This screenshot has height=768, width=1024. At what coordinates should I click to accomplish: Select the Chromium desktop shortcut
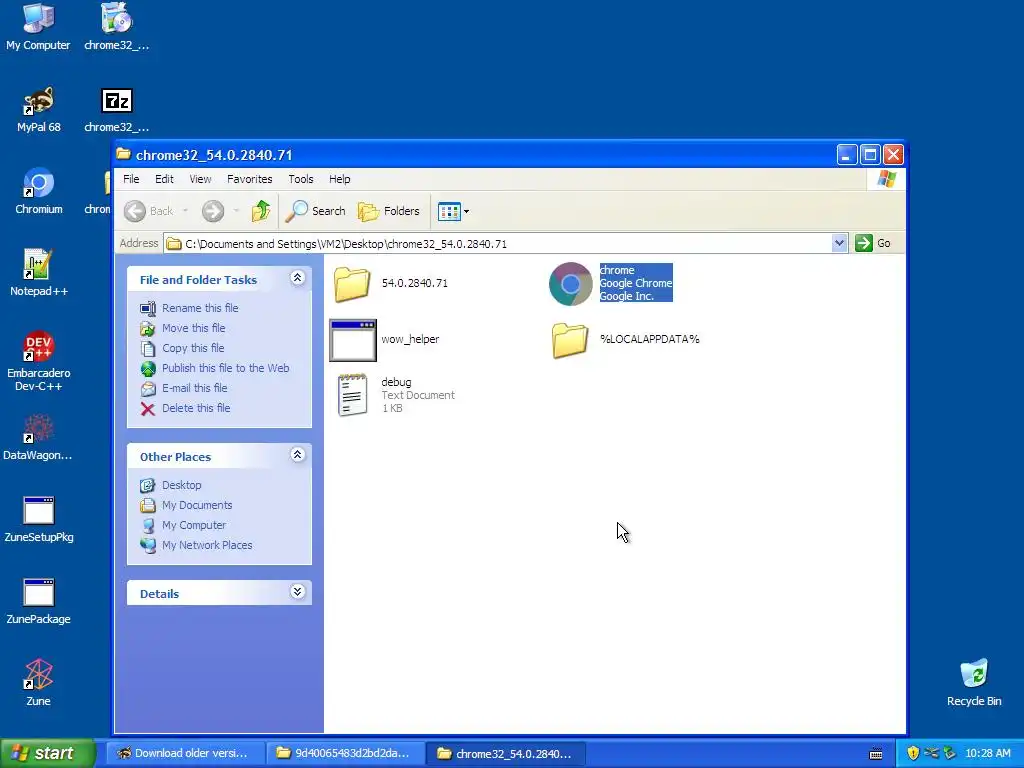[39, 191]
